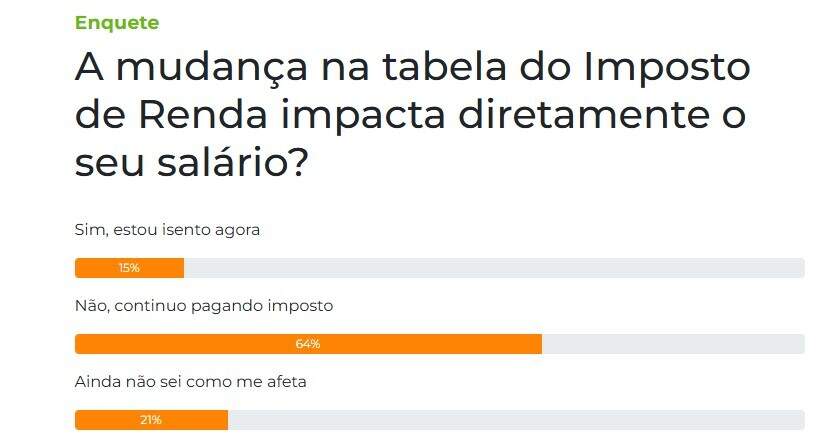Click the 15% percentage label
The height and width of the screenshot is (442, 825).
tap(129, 268)
